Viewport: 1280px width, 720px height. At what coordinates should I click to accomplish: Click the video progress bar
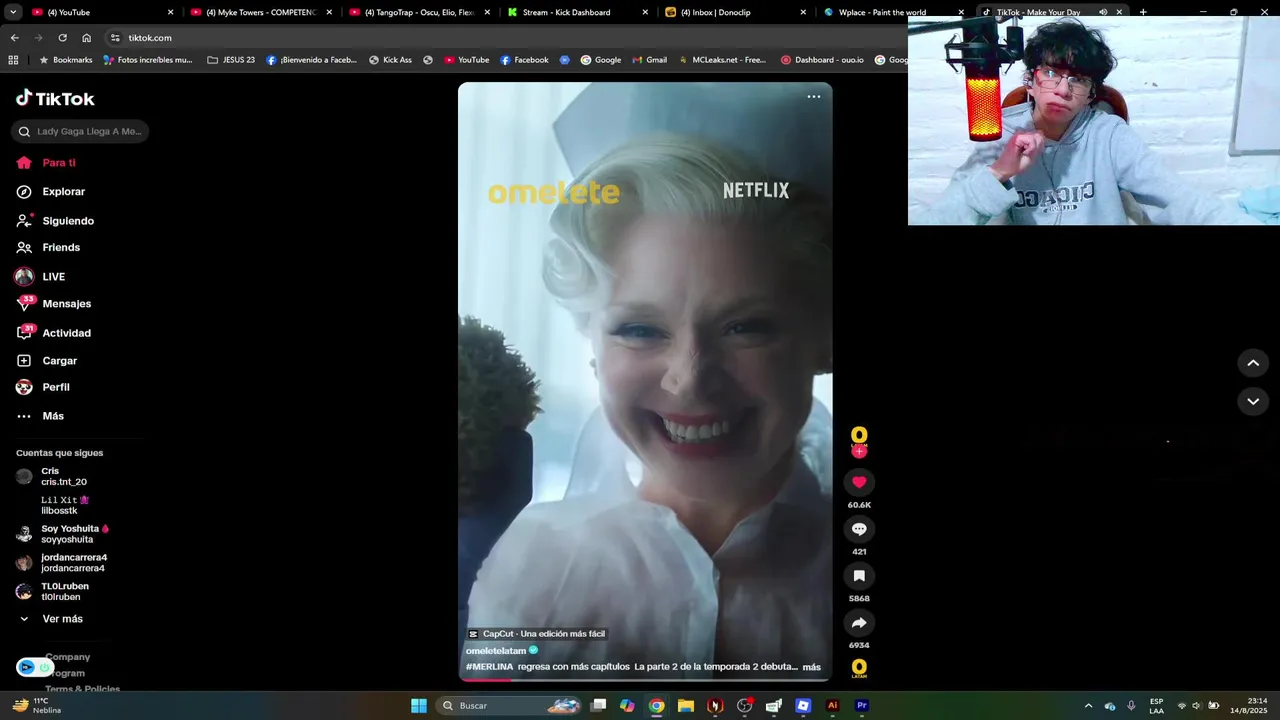pos(645,679)
